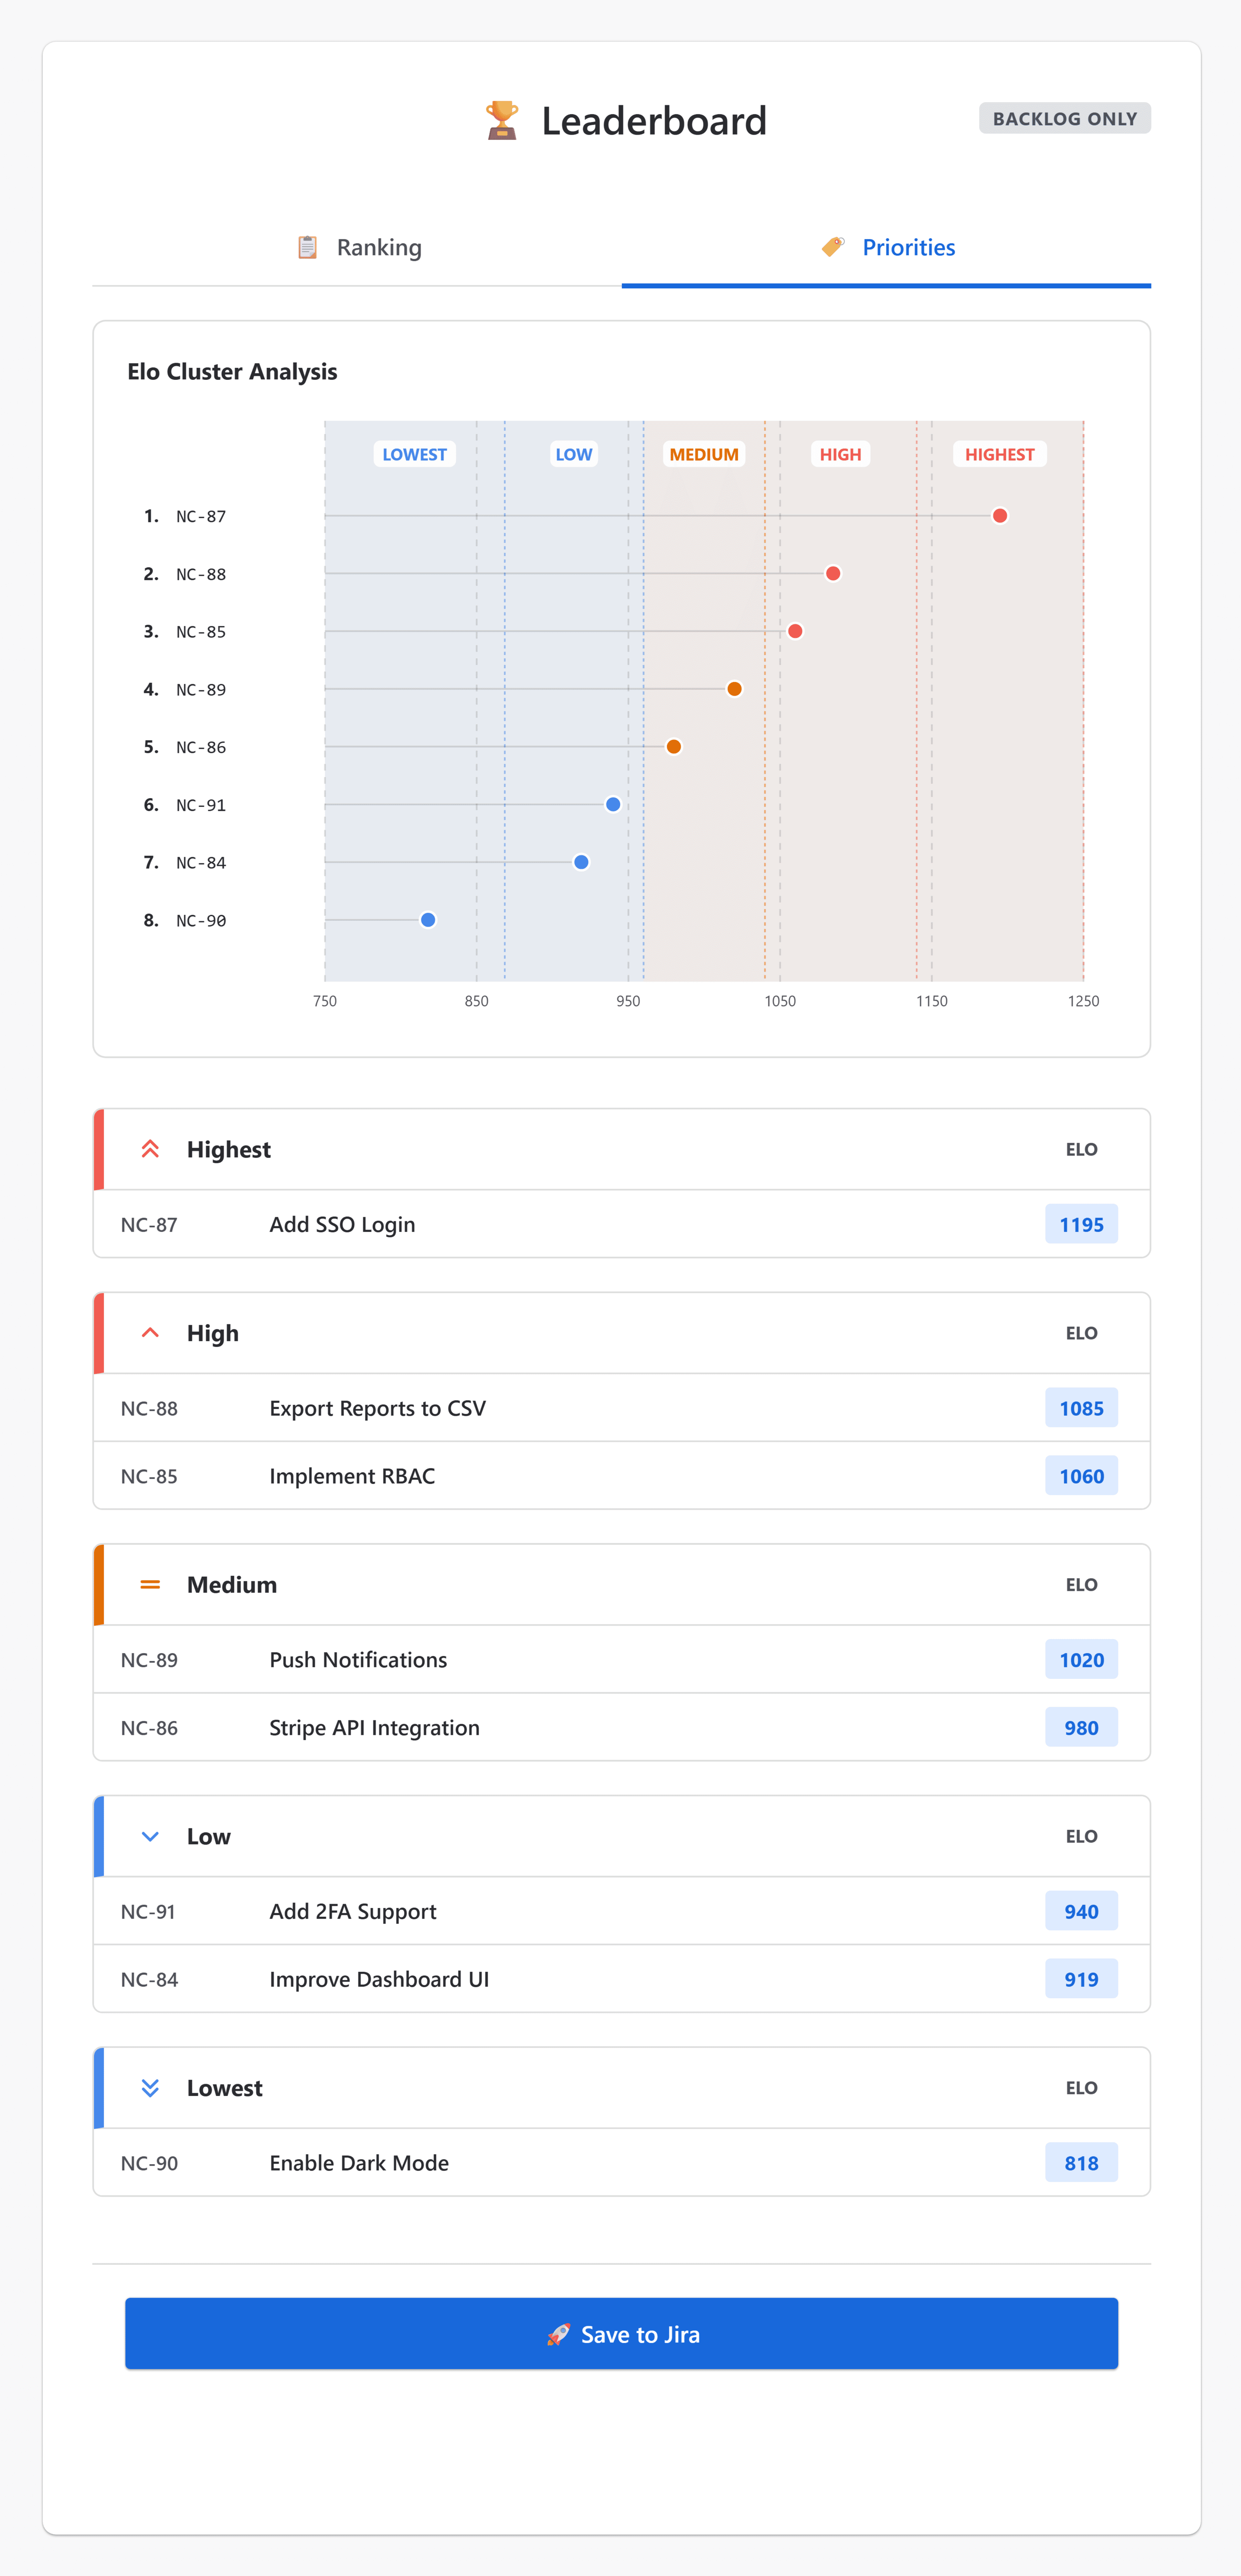The image size is (1241, 2576).
Task: Click issue key NC-91 in Low table
Action: pos(148,1912)
